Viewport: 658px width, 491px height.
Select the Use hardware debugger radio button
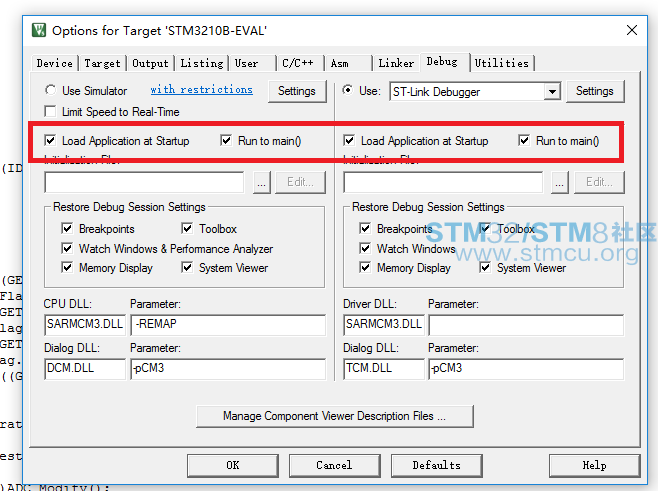[347, 90]
